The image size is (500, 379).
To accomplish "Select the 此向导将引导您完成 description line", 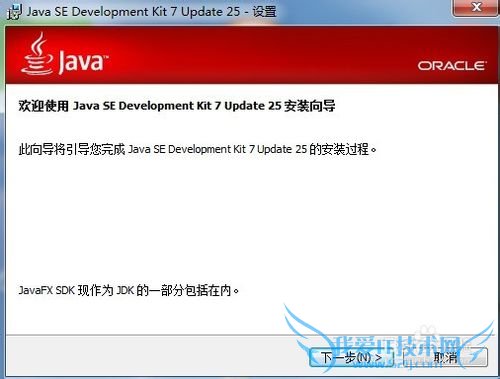I will [x=197, y=149].
